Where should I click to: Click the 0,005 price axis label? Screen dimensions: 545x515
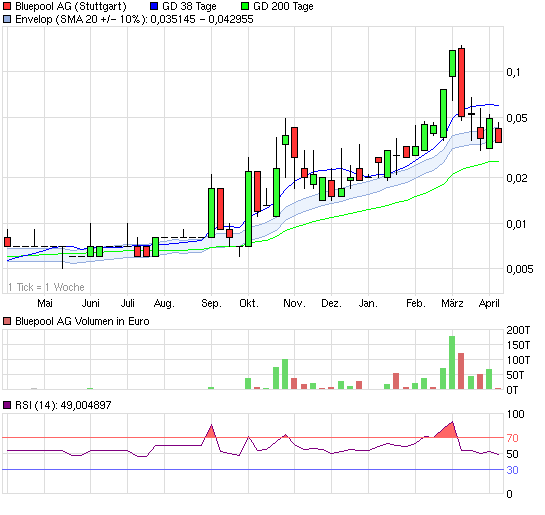pos(520,269)
